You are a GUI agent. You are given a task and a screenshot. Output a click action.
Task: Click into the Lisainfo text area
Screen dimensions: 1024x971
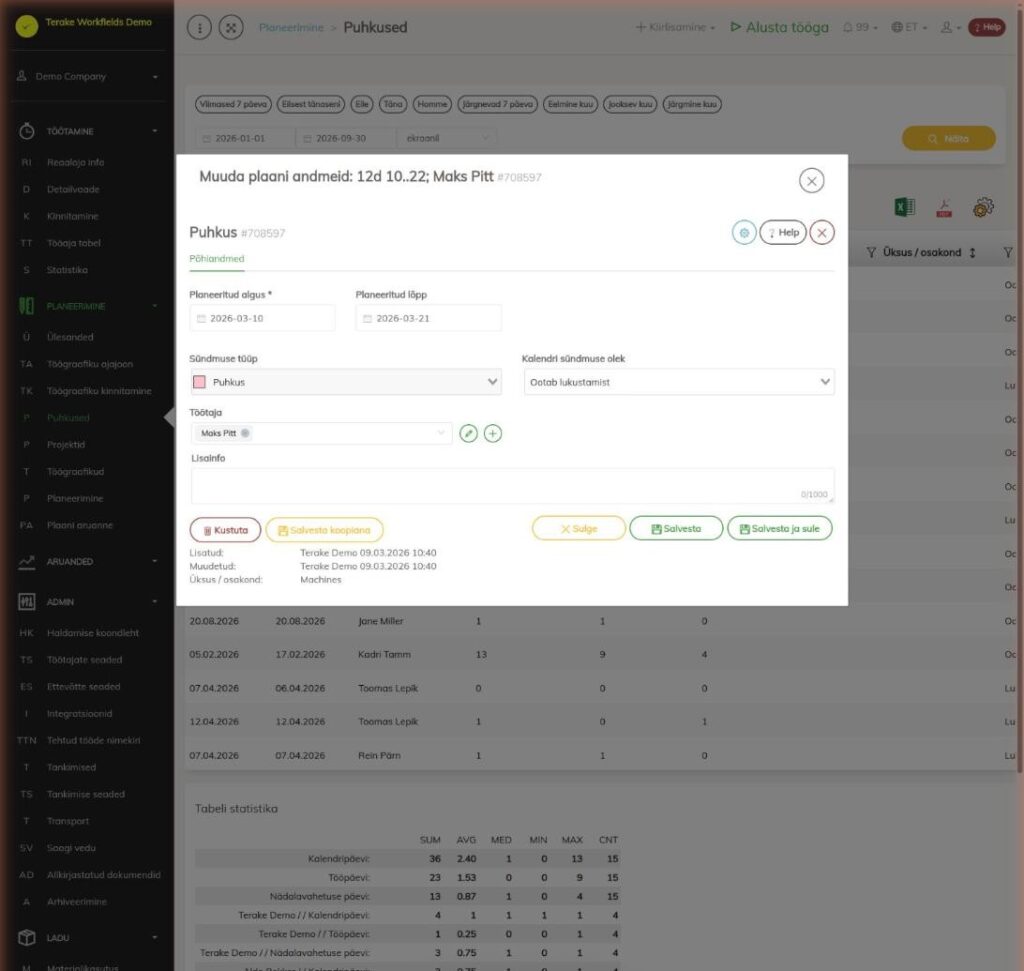tap(513, 486)
